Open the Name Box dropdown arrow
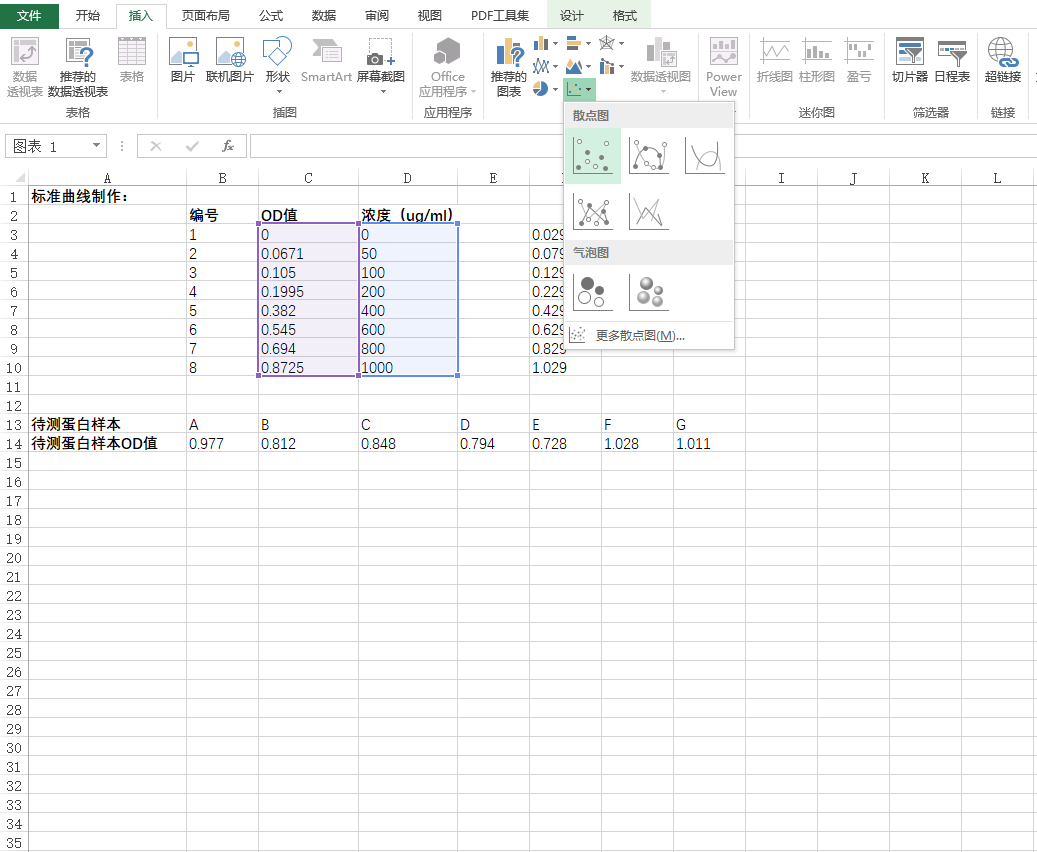Viewport: 1037px width, 852px height. tap(96, 146)
